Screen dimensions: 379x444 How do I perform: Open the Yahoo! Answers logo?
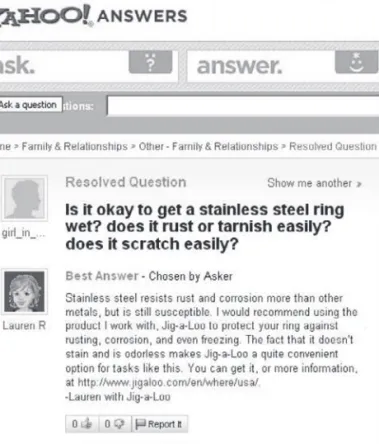point(93,16)
